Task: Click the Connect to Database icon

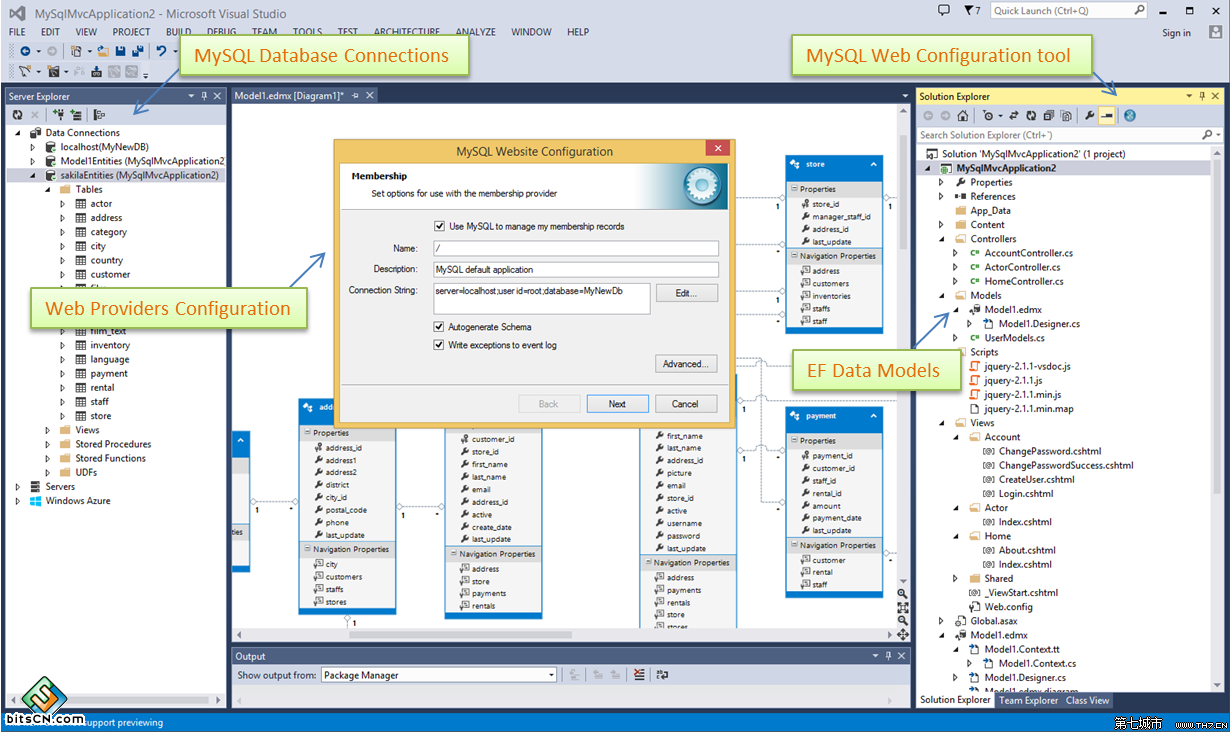Action: (x=60, y=115)
